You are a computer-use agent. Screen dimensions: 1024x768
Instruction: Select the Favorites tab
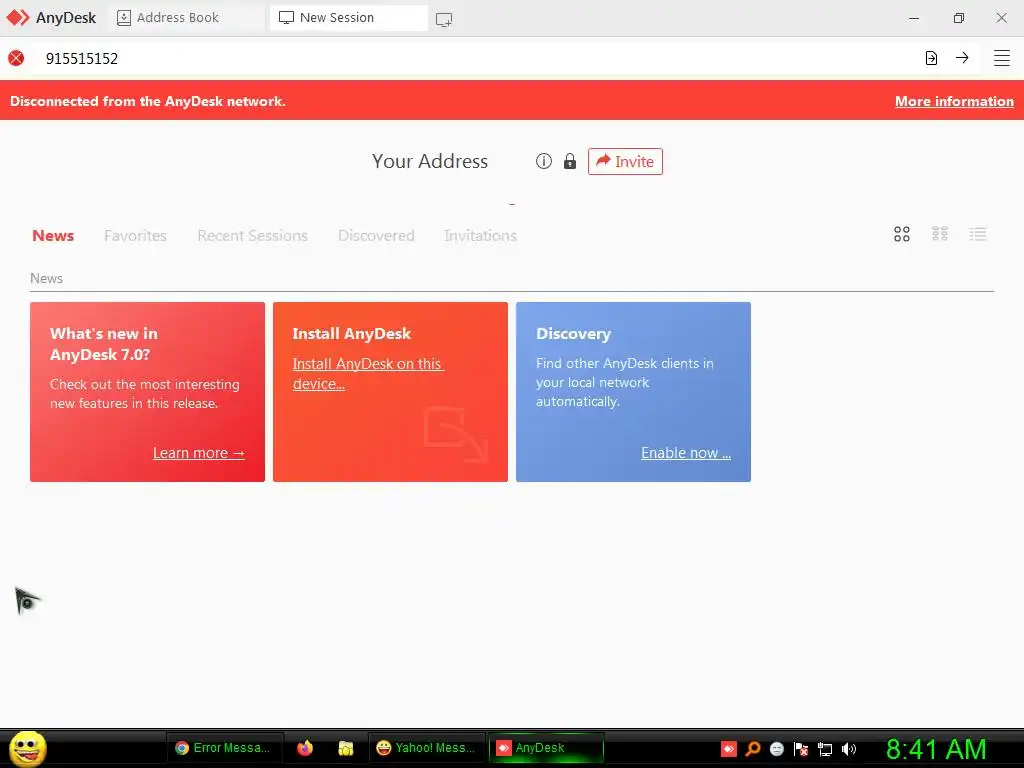[x=135, y=236]
